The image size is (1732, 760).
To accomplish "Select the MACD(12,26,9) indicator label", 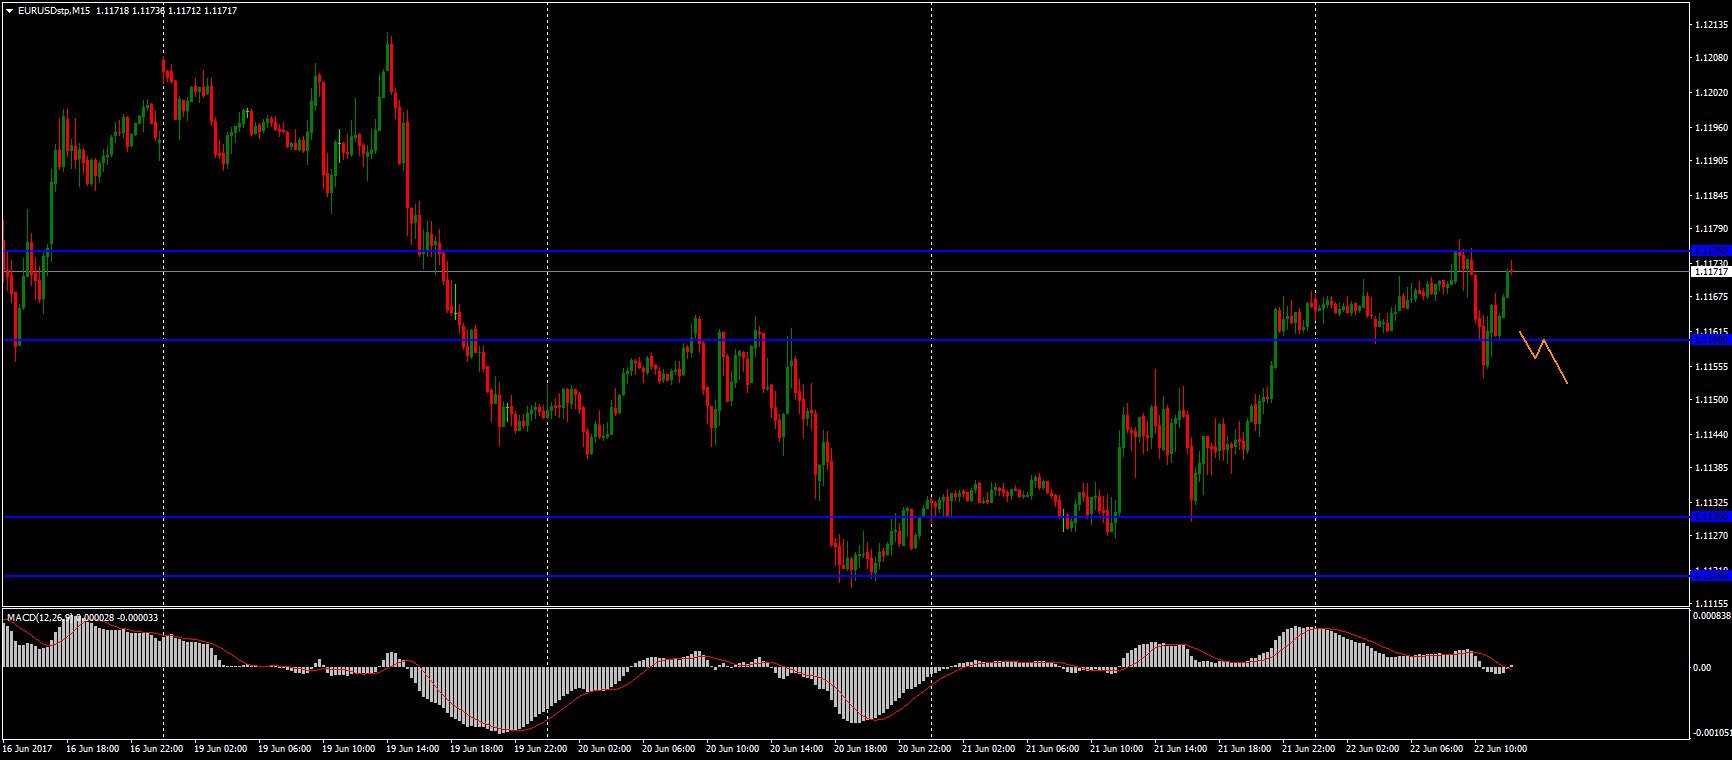I will pos(42,617).
